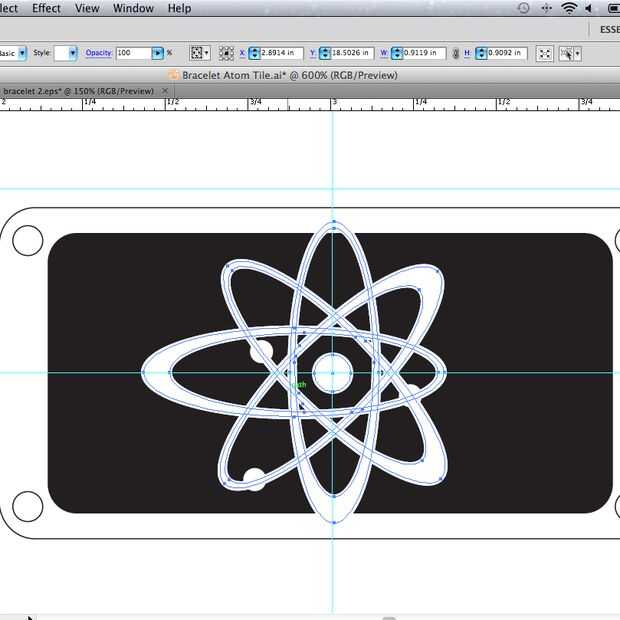Select the reference point locator icon

point(226,53)
